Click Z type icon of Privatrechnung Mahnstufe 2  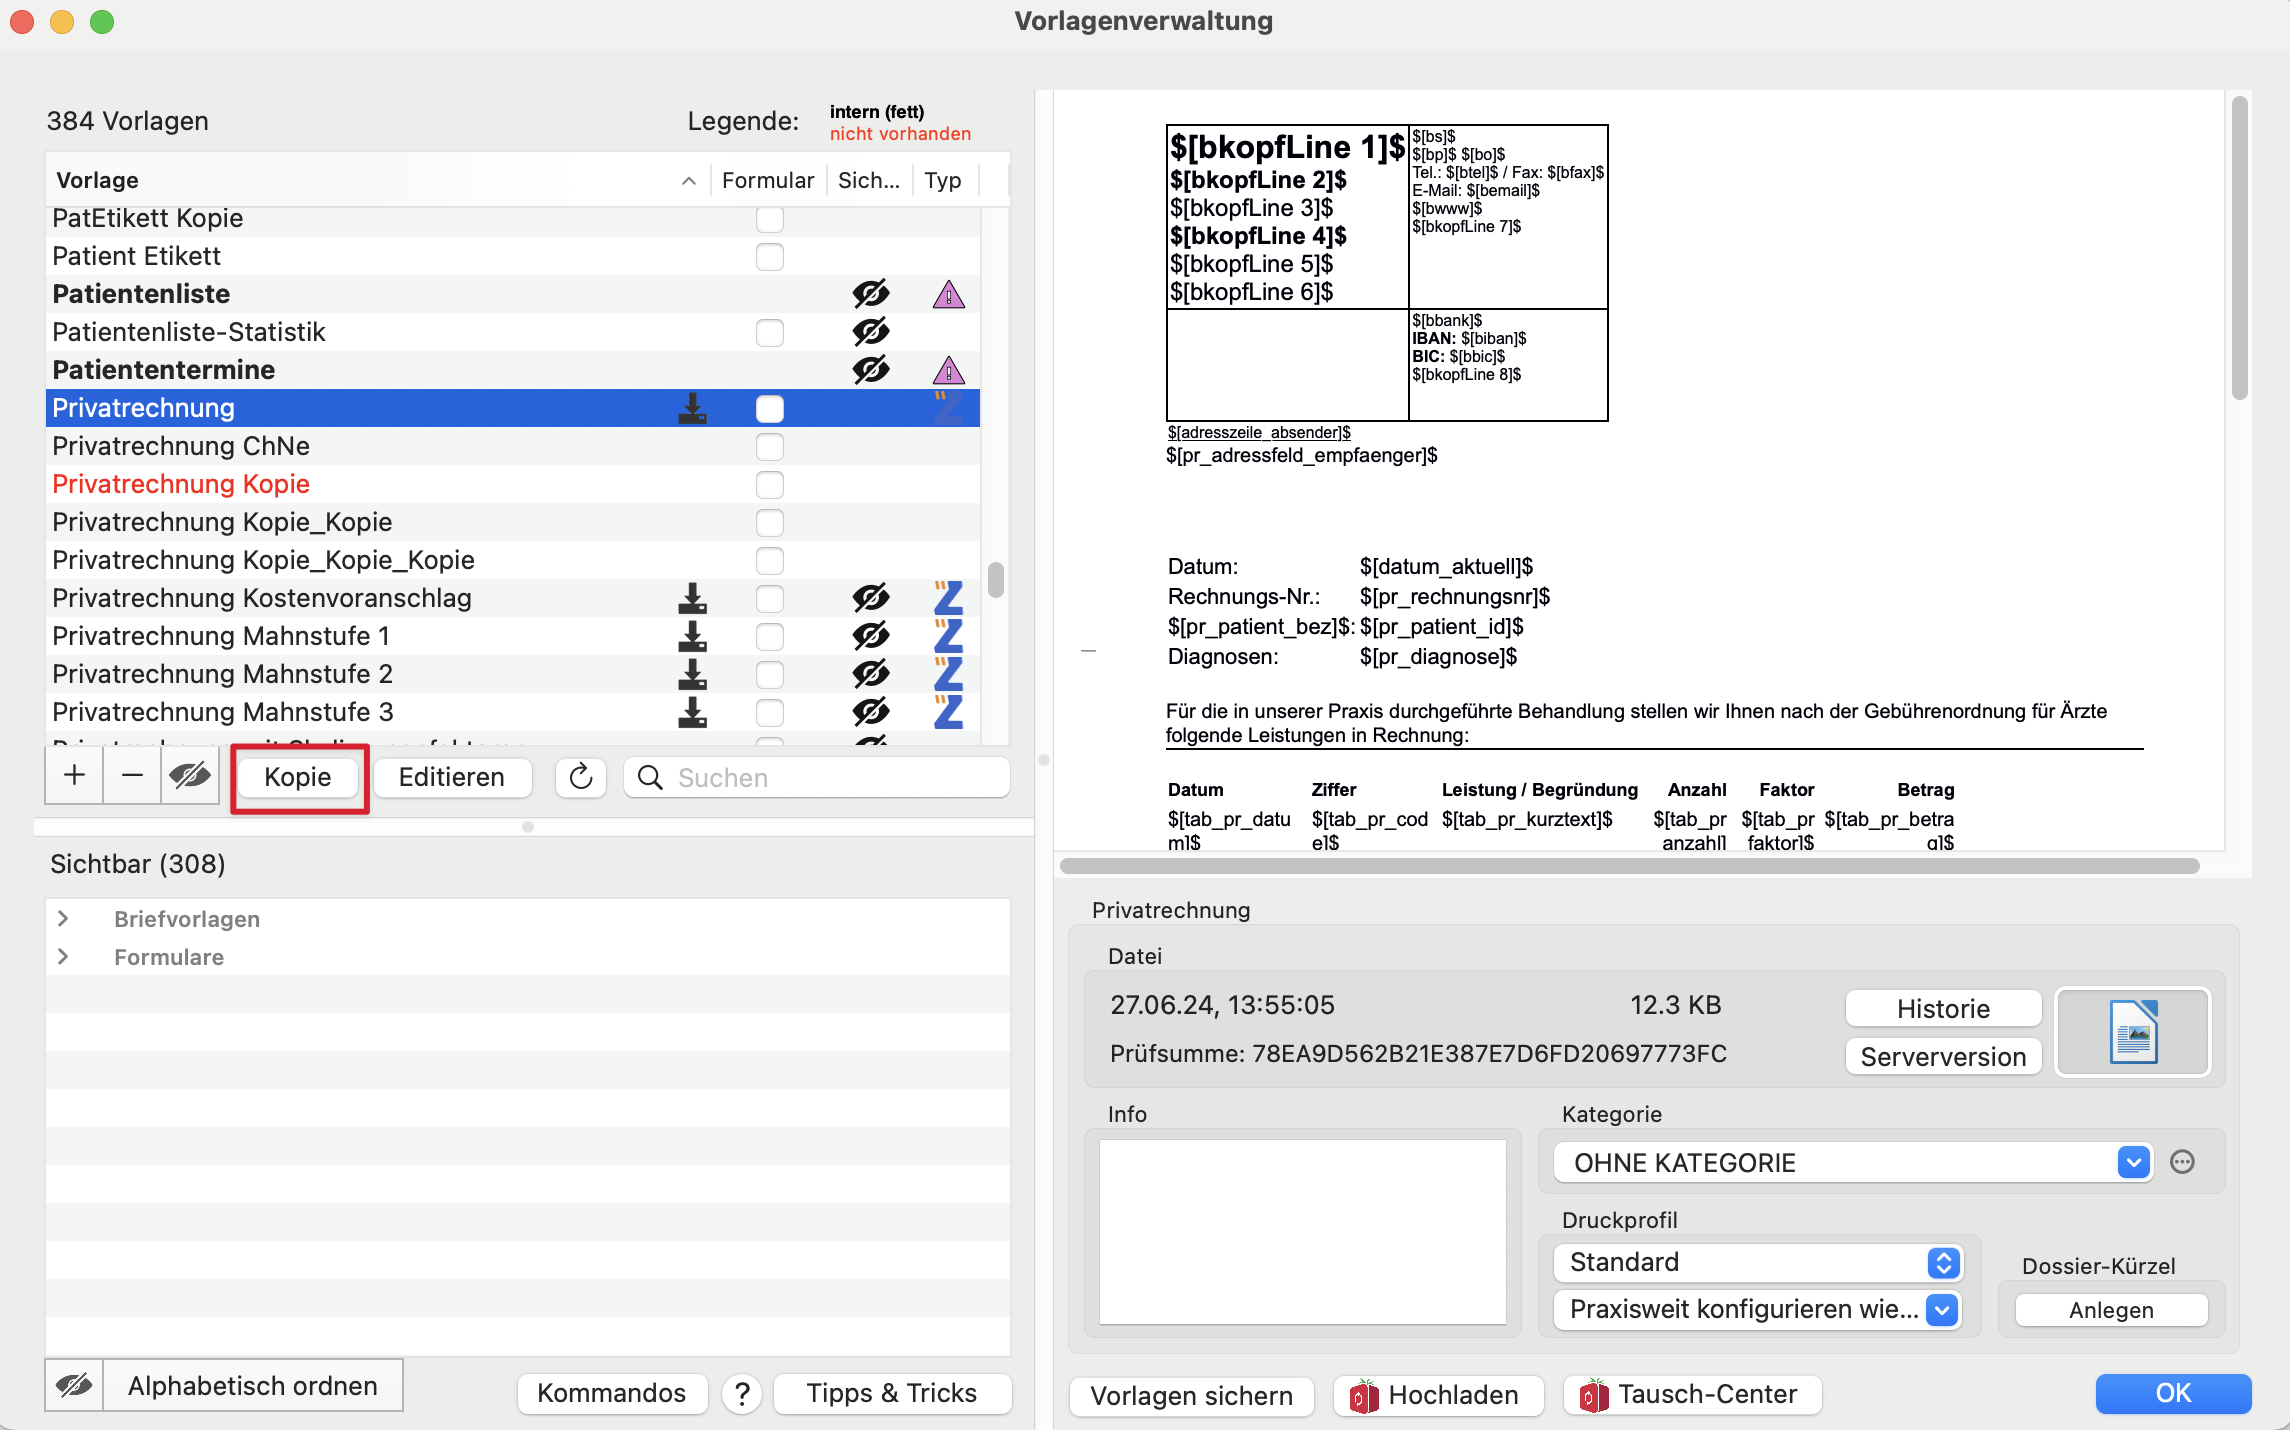(x=948, y=674)
